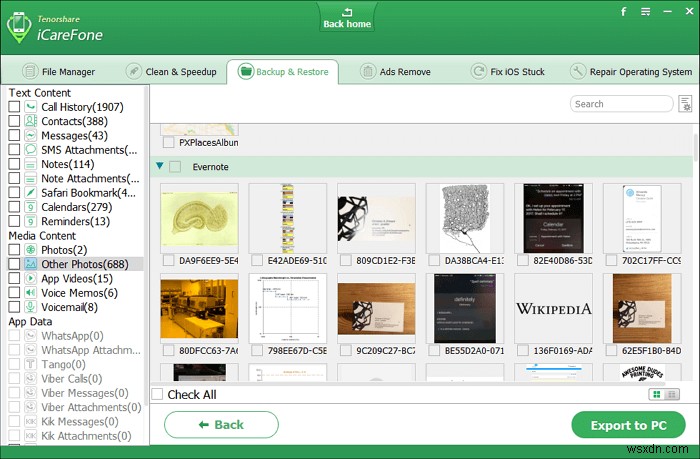Click the WhatsApp icon in App Data
The height and width of the screenshot is (459, 700).
(x=30, y=335)
